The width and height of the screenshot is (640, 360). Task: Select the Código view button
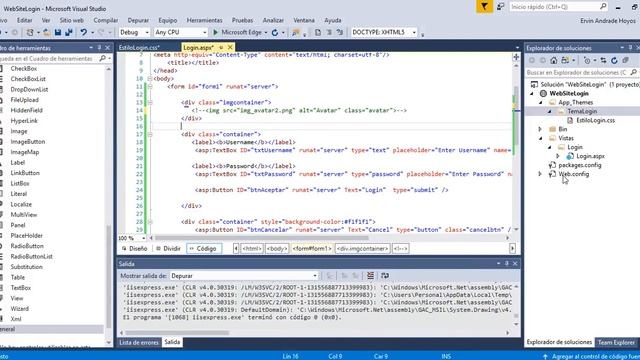click(204, 249)
